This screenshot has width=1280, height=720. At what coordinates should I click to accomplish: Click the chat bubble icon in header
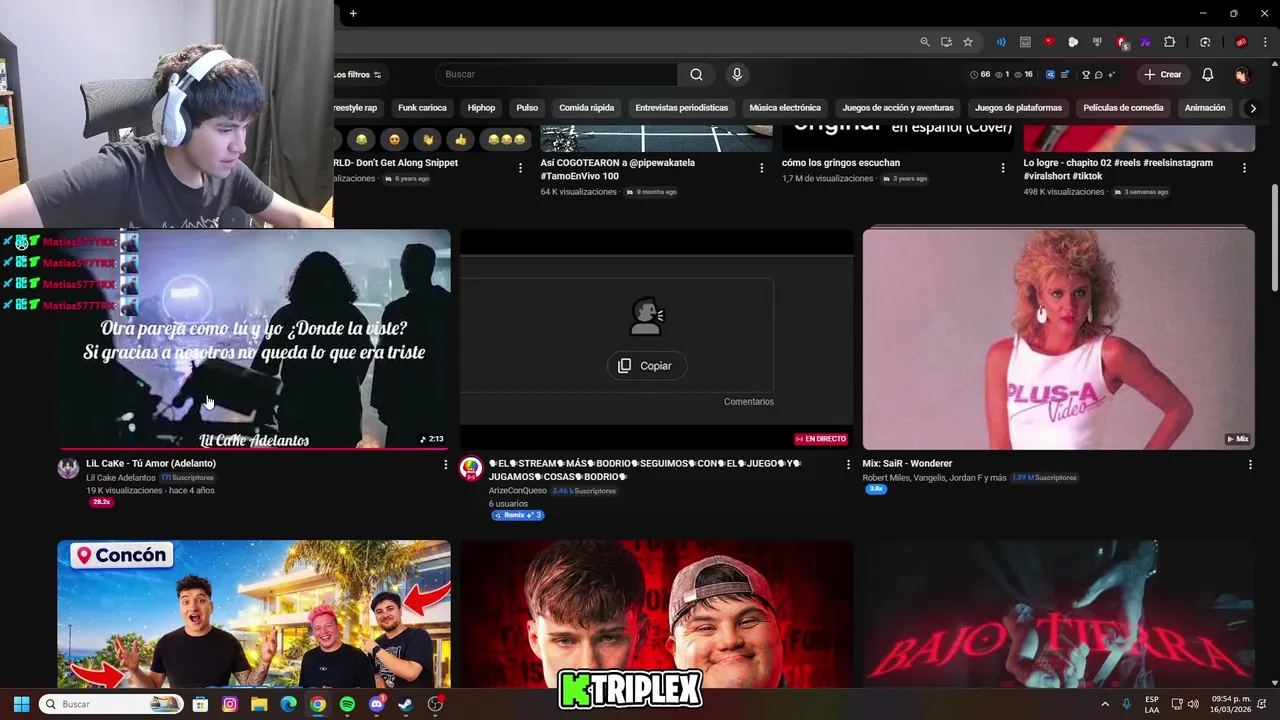point(1098,75)
